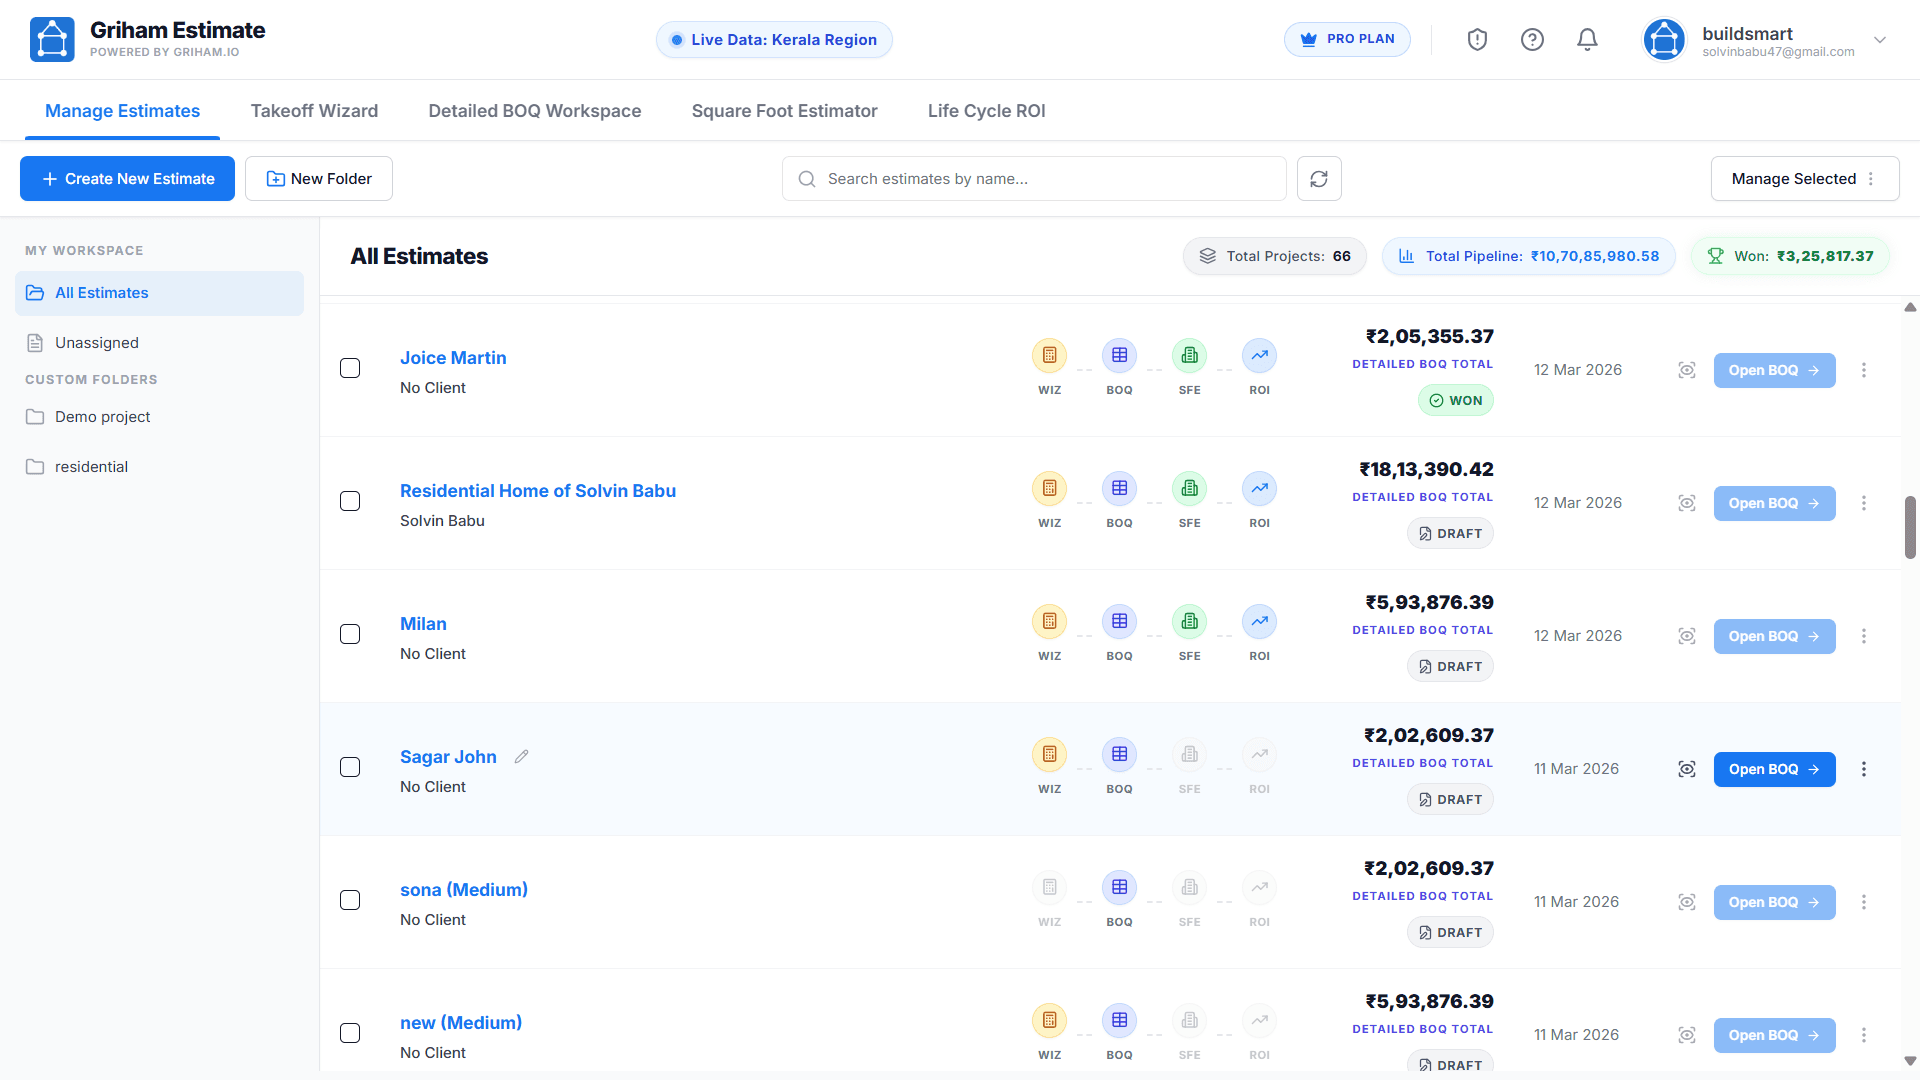Viewport: 1920px width, 1080px height.
Task: Open the BOQ stage icon for Milan
Action: coord(1119,622)
